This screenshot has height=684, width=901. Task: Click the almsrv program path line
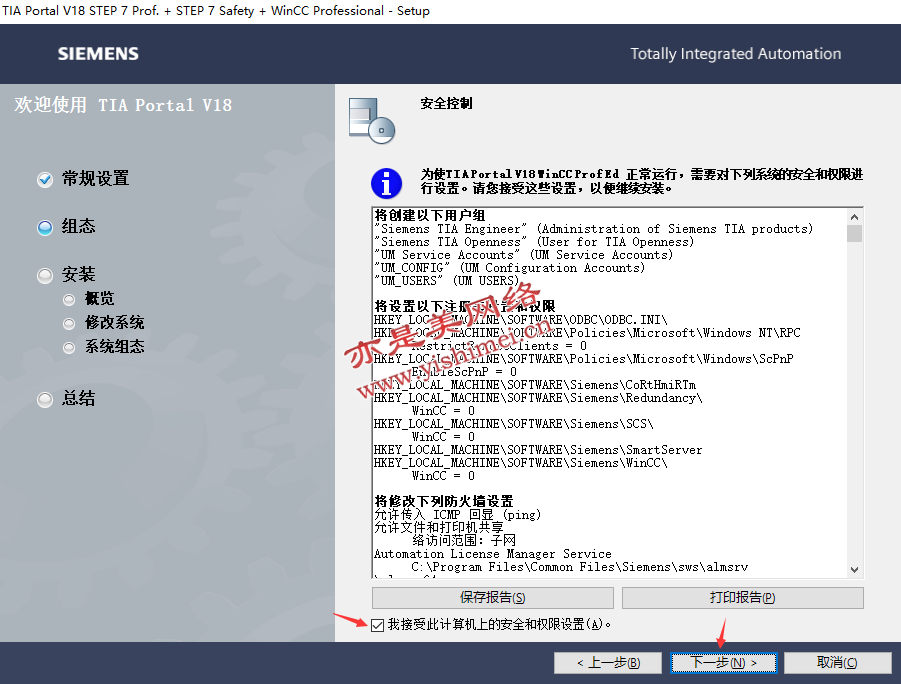579,567
